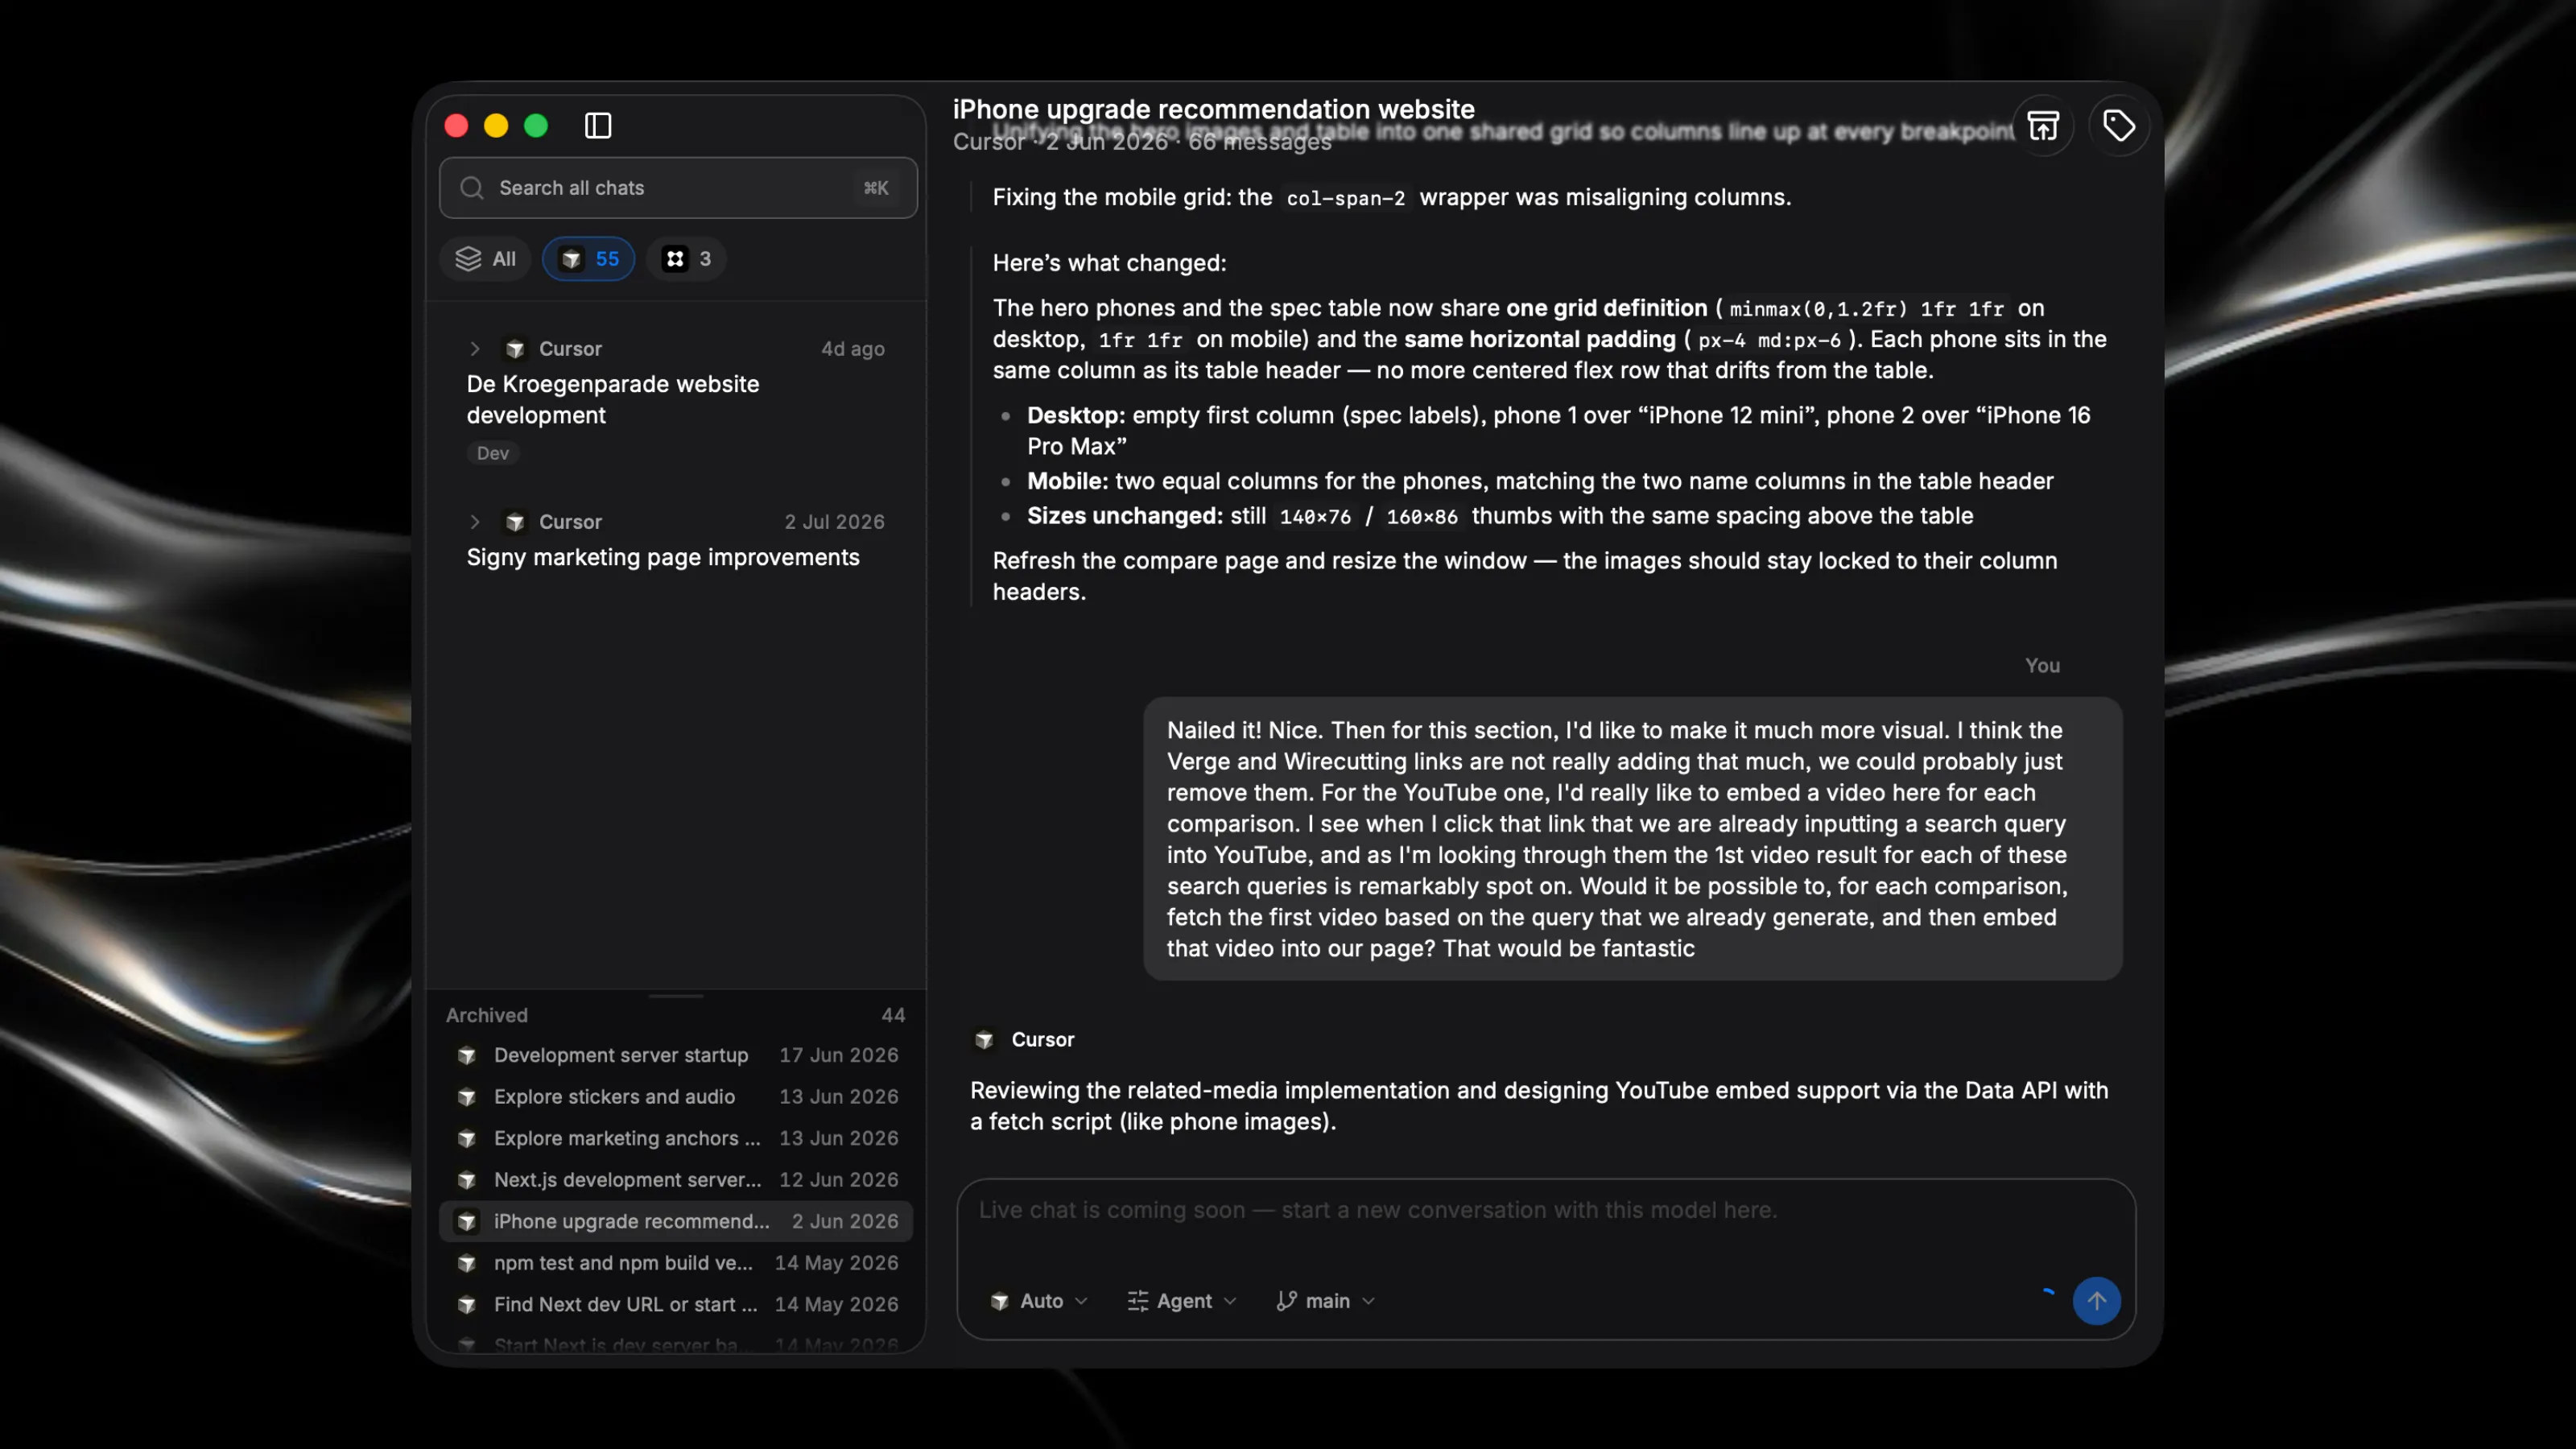Select the All chats filter

pyautogui.click(x=486, y=259)
